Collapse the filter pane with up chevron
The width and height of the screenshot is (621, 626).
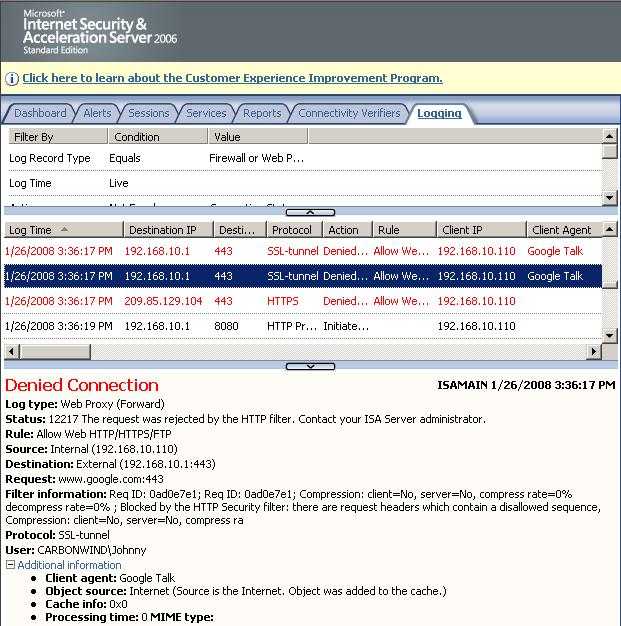(x=310, y=212)
